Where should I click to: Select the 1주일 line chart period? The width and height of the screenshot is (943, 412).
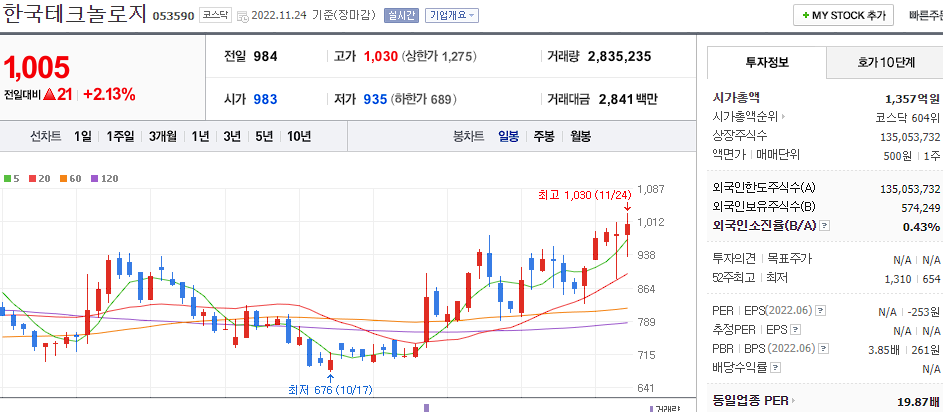[x=120, y=136]
